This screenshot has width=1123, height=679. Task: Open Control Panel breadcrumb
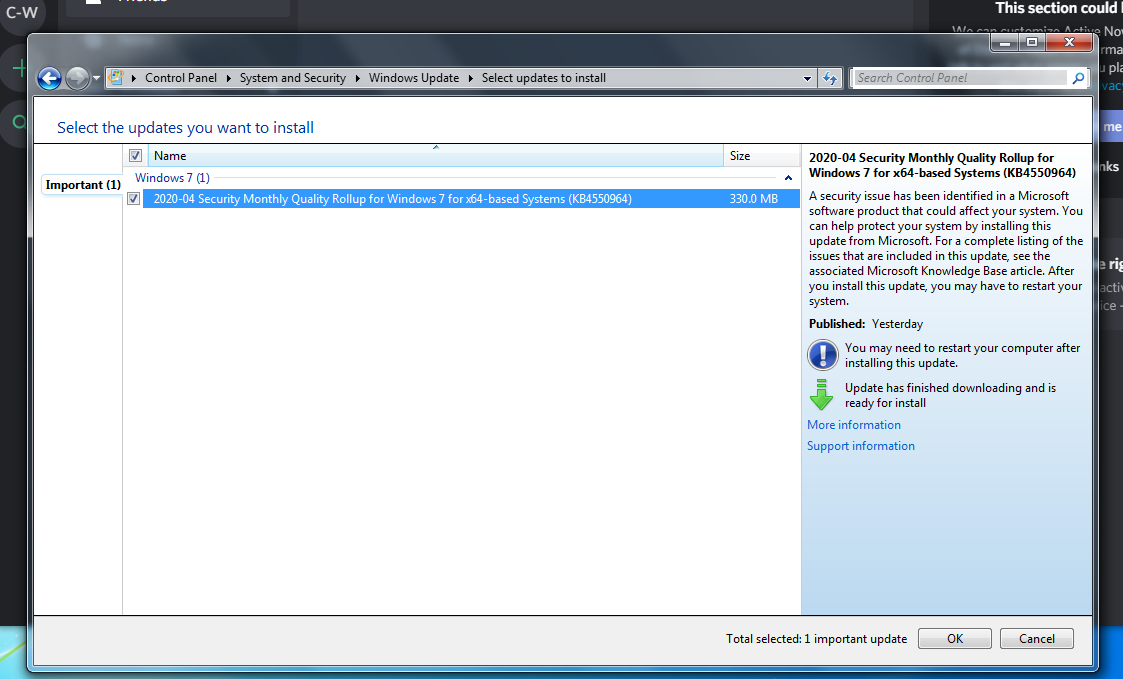pyautogui.click(x=180, y=77)
